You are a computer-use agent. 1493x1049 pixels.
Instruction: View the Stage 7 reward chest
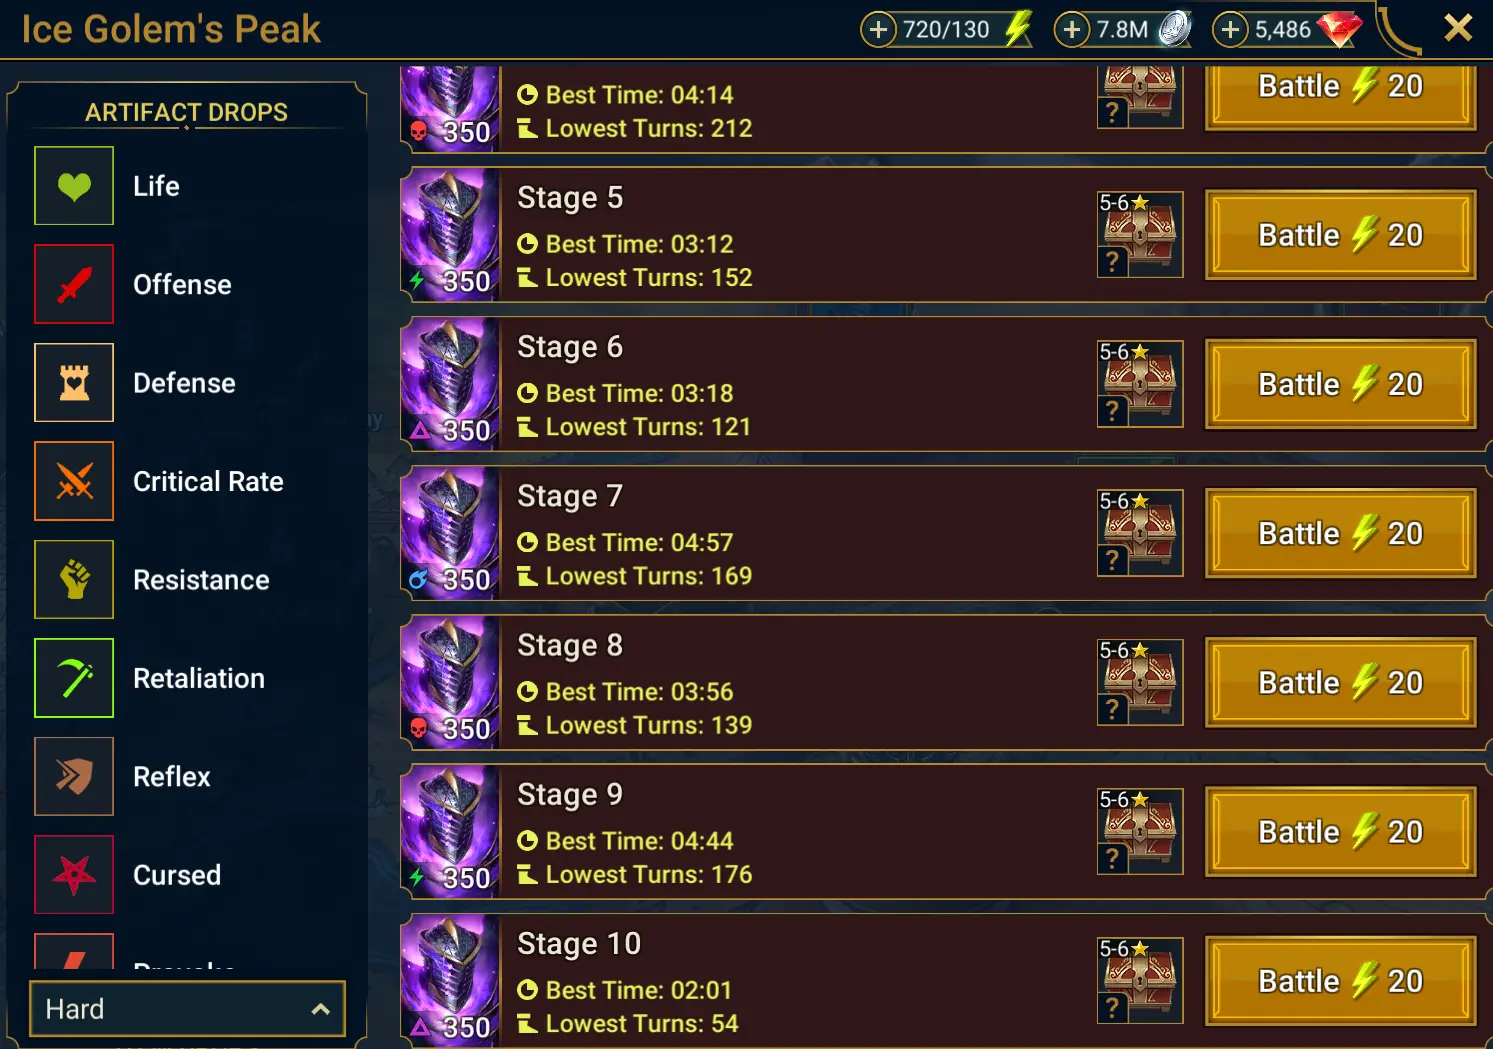[x=1140, y=533]
